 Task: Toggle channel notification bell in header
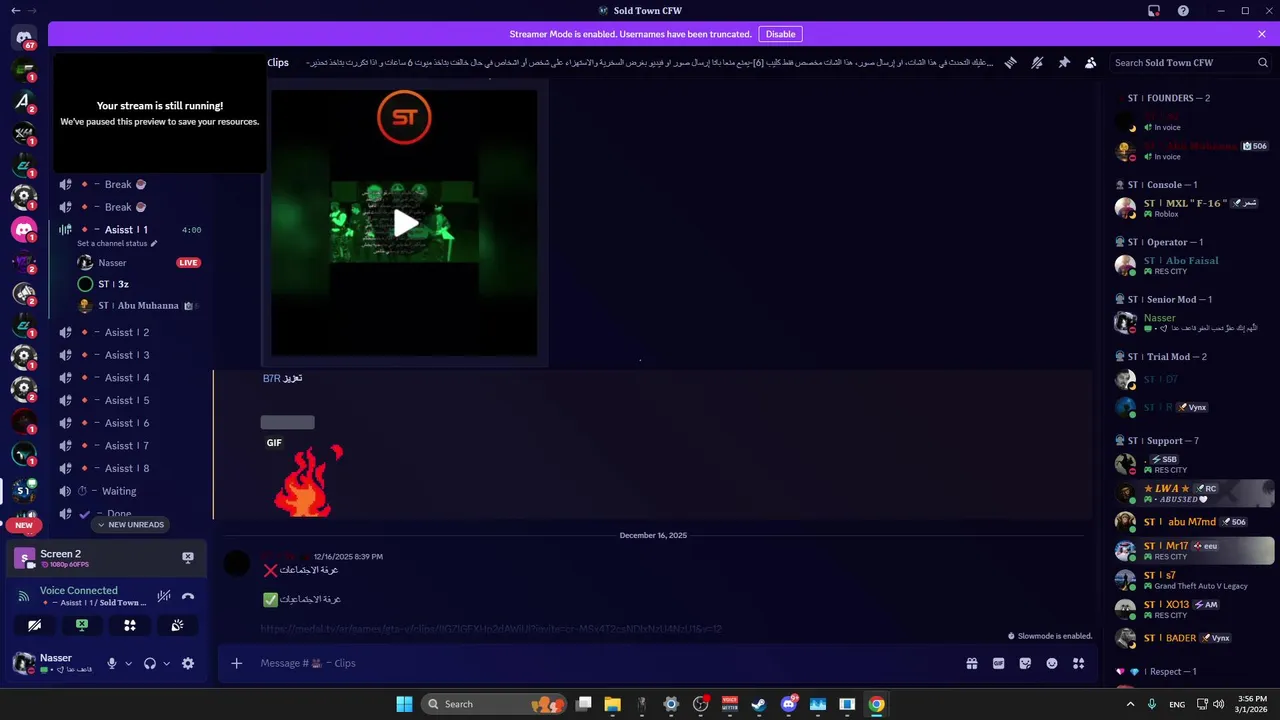[x=1037, y=62]
